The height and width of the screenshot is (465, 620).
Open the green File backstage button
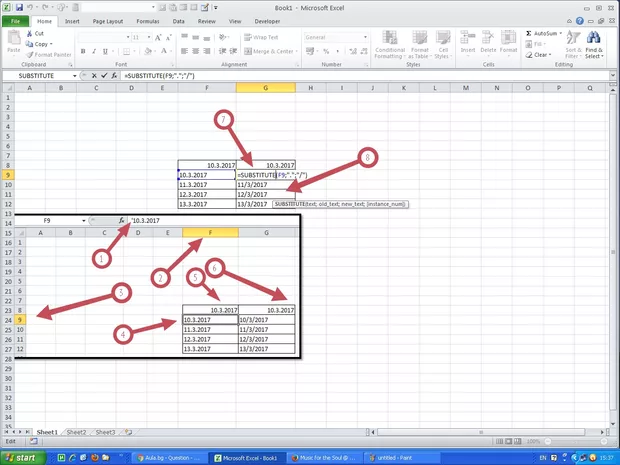click(x=15, y=20)
